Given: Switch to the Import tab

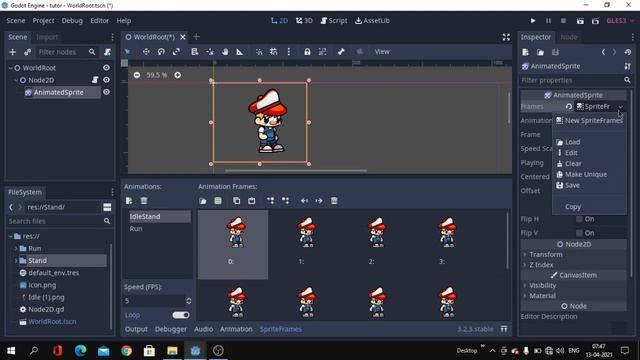Looking at the screenshot, I should [47, 37].
